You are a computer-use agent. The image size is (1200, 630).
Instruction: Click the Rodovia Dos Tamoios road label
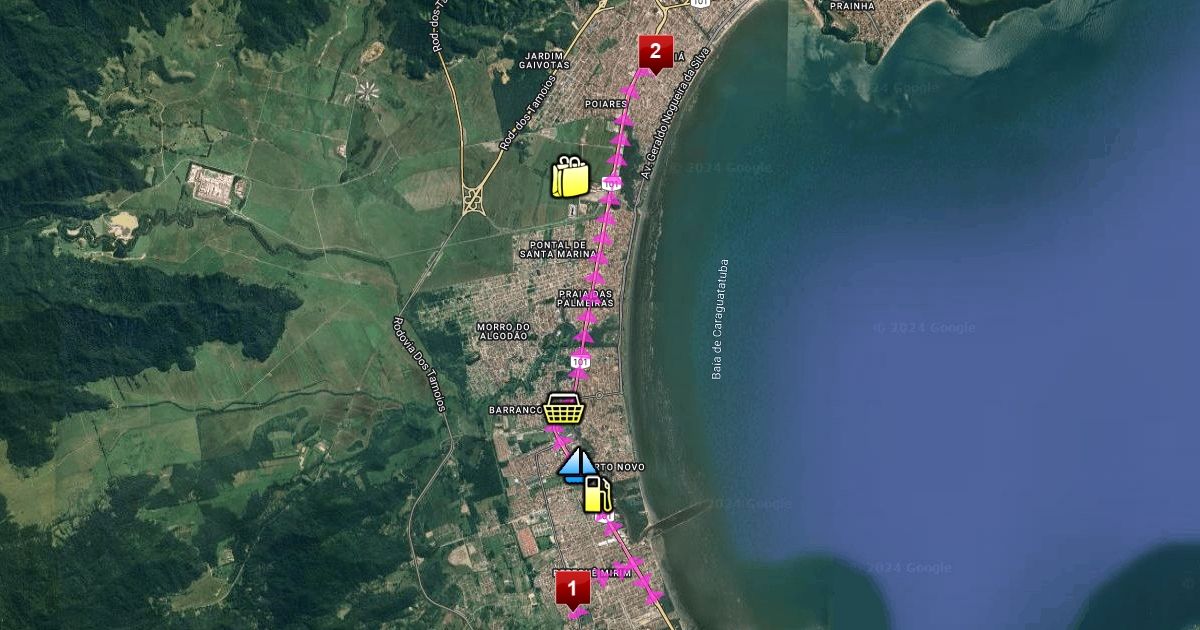pyautogui.click(x=418, y=364)
